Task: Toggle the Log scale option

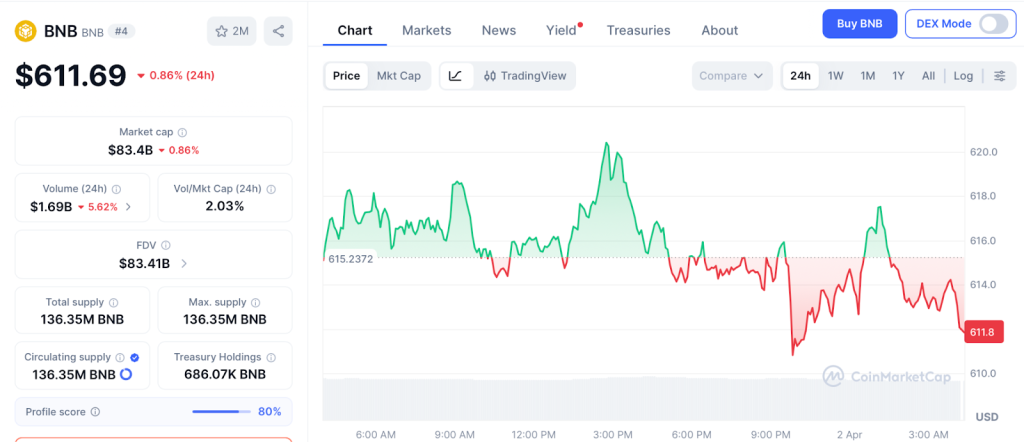Action: [963, 76]
